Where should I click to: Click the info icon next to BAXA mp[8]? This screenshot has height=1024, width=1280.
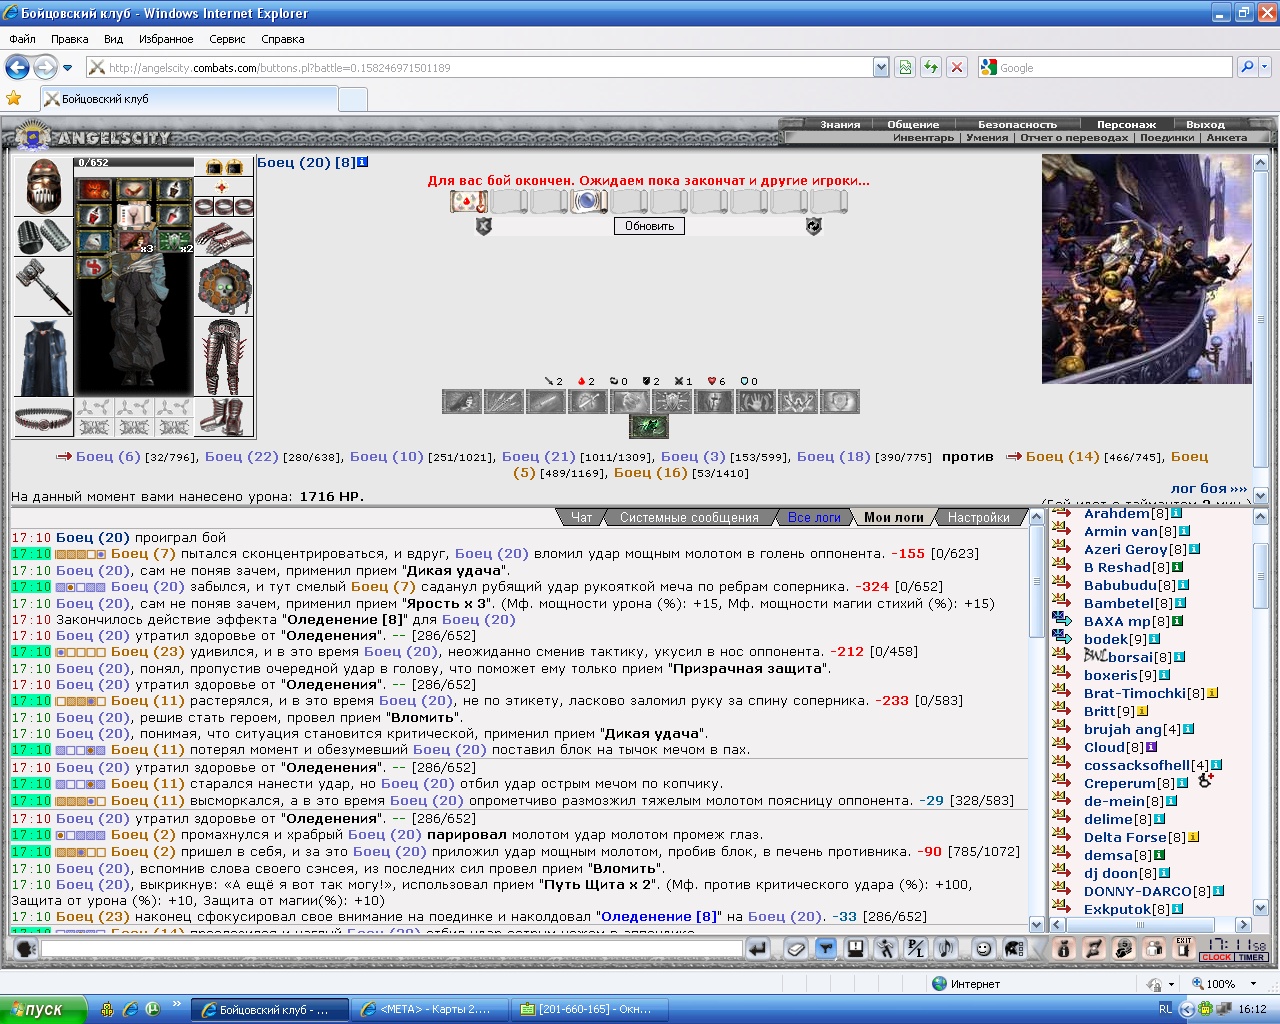point(1177,621)
